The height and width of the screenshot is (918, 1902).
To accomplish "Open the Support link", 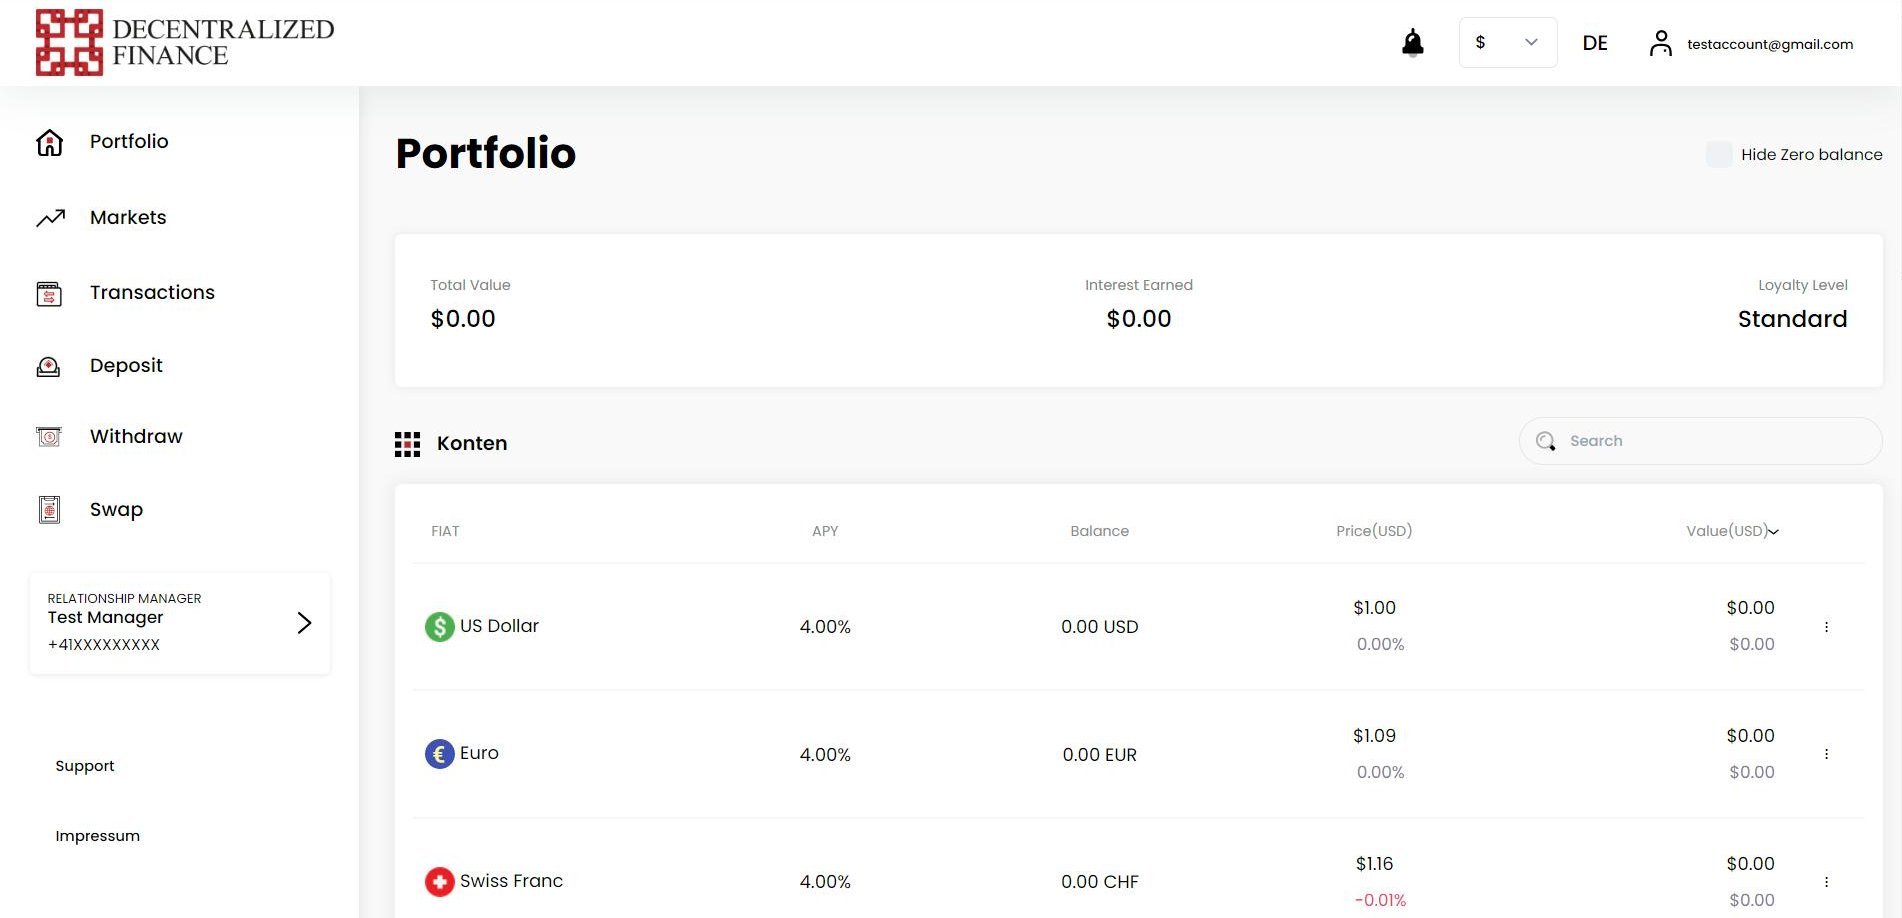I will (85, 766).
